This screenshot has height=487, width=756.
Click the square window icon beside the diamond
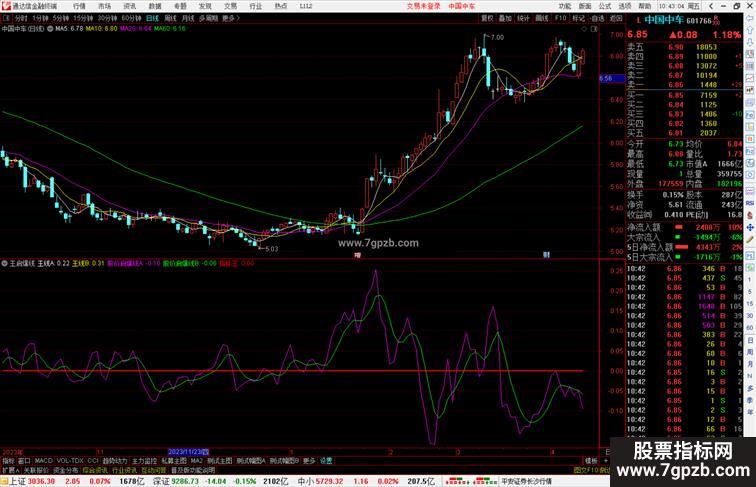(594, 29)
